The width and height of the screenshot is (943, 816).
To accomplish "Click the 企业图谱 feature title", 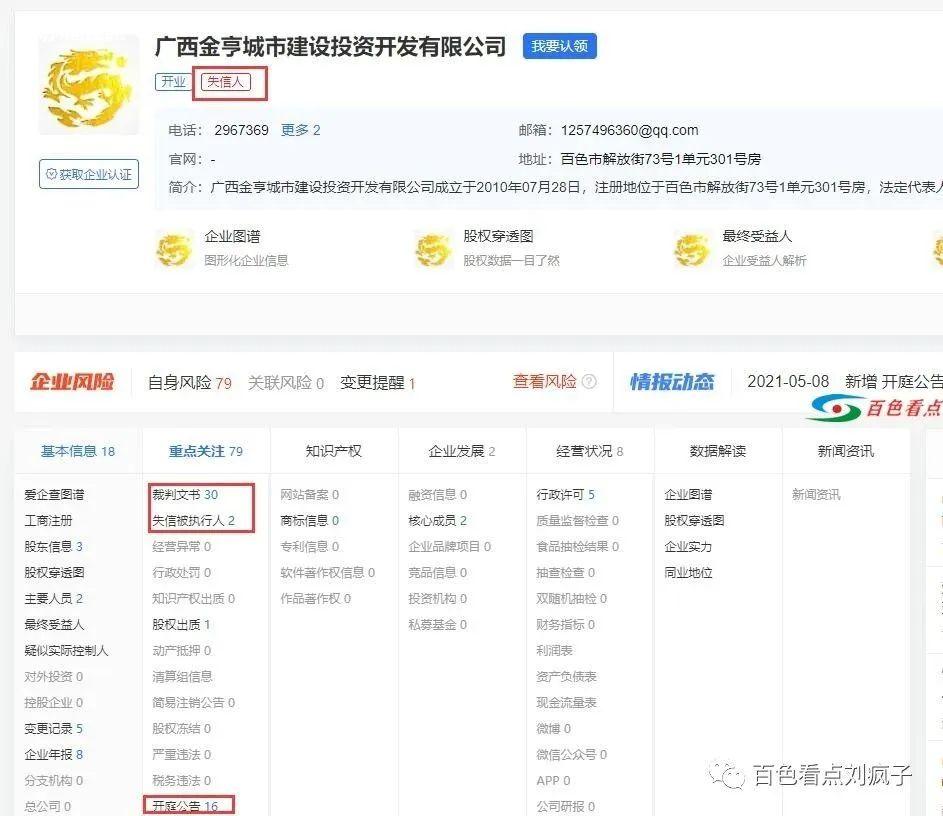I will 232,237.
